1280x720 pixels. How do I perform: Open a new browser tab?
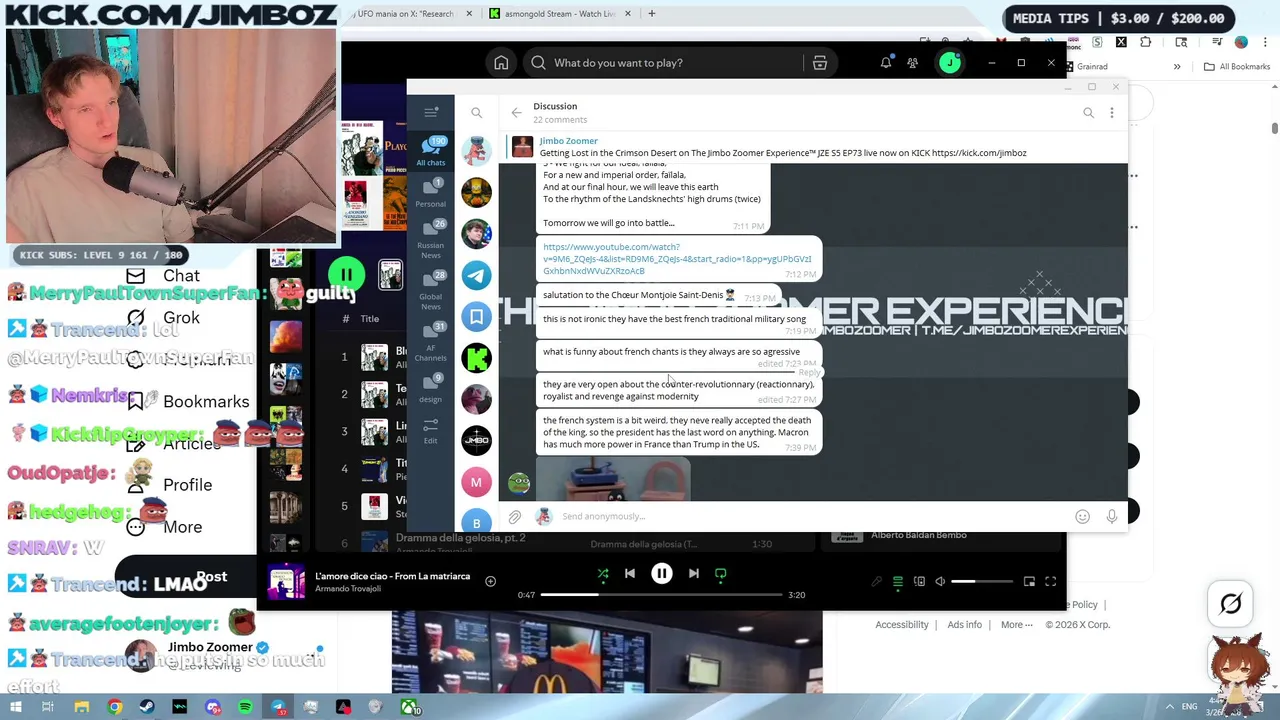[651, 14]
